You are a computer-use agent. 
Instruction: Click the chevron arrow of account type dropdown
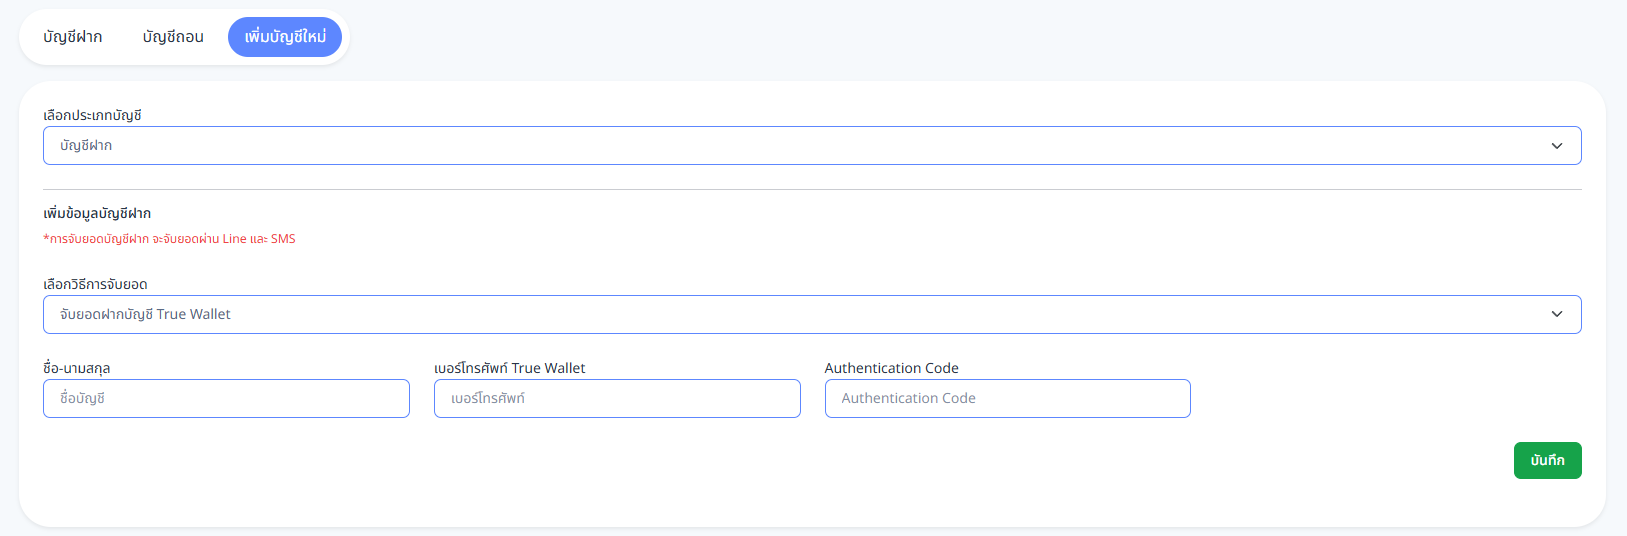pos(1556,146)
